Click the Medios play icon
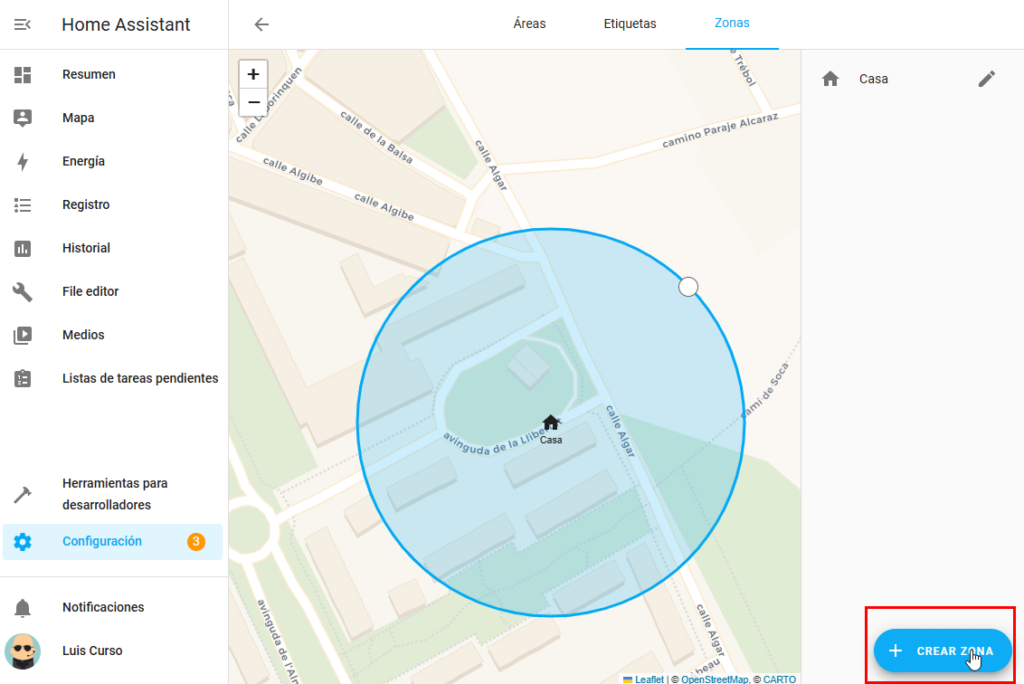The width and height of the screenshot is (1024, 684). pyautogui.click(x=22, y=335)
